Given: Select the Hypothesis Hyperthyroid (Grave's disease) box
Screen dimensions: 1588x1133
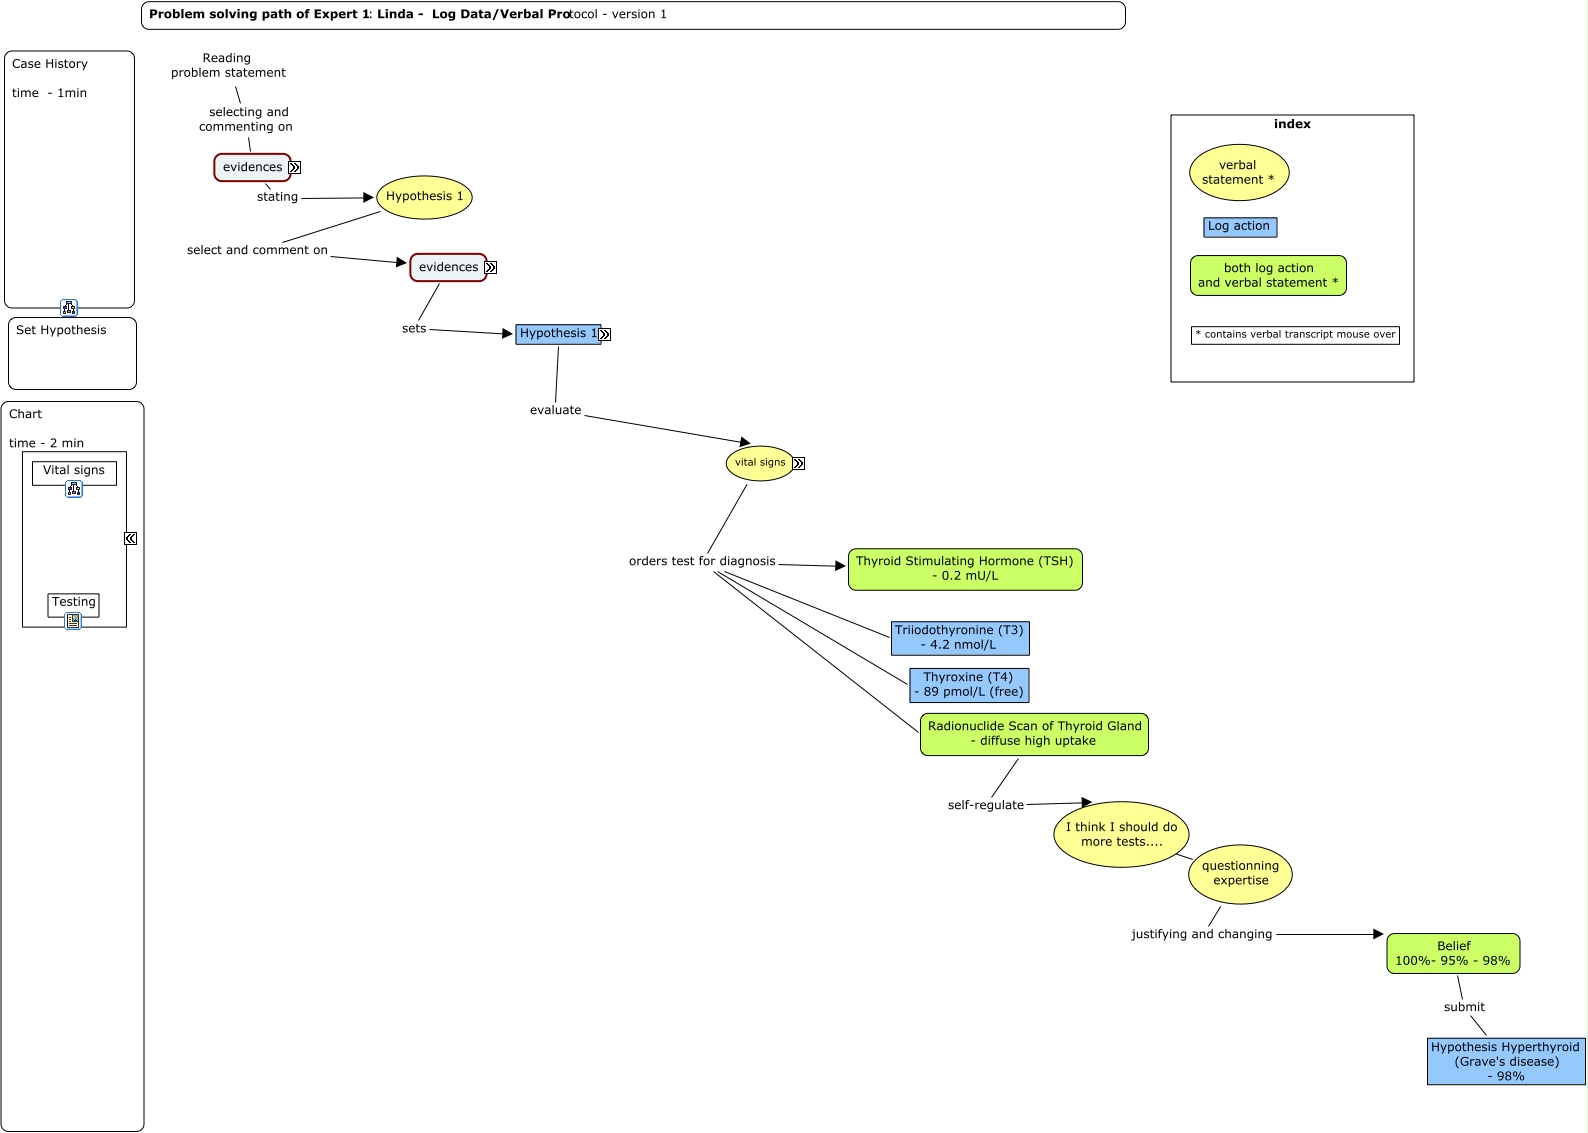Looking at the screenshot, I should pos(1505,1061).
